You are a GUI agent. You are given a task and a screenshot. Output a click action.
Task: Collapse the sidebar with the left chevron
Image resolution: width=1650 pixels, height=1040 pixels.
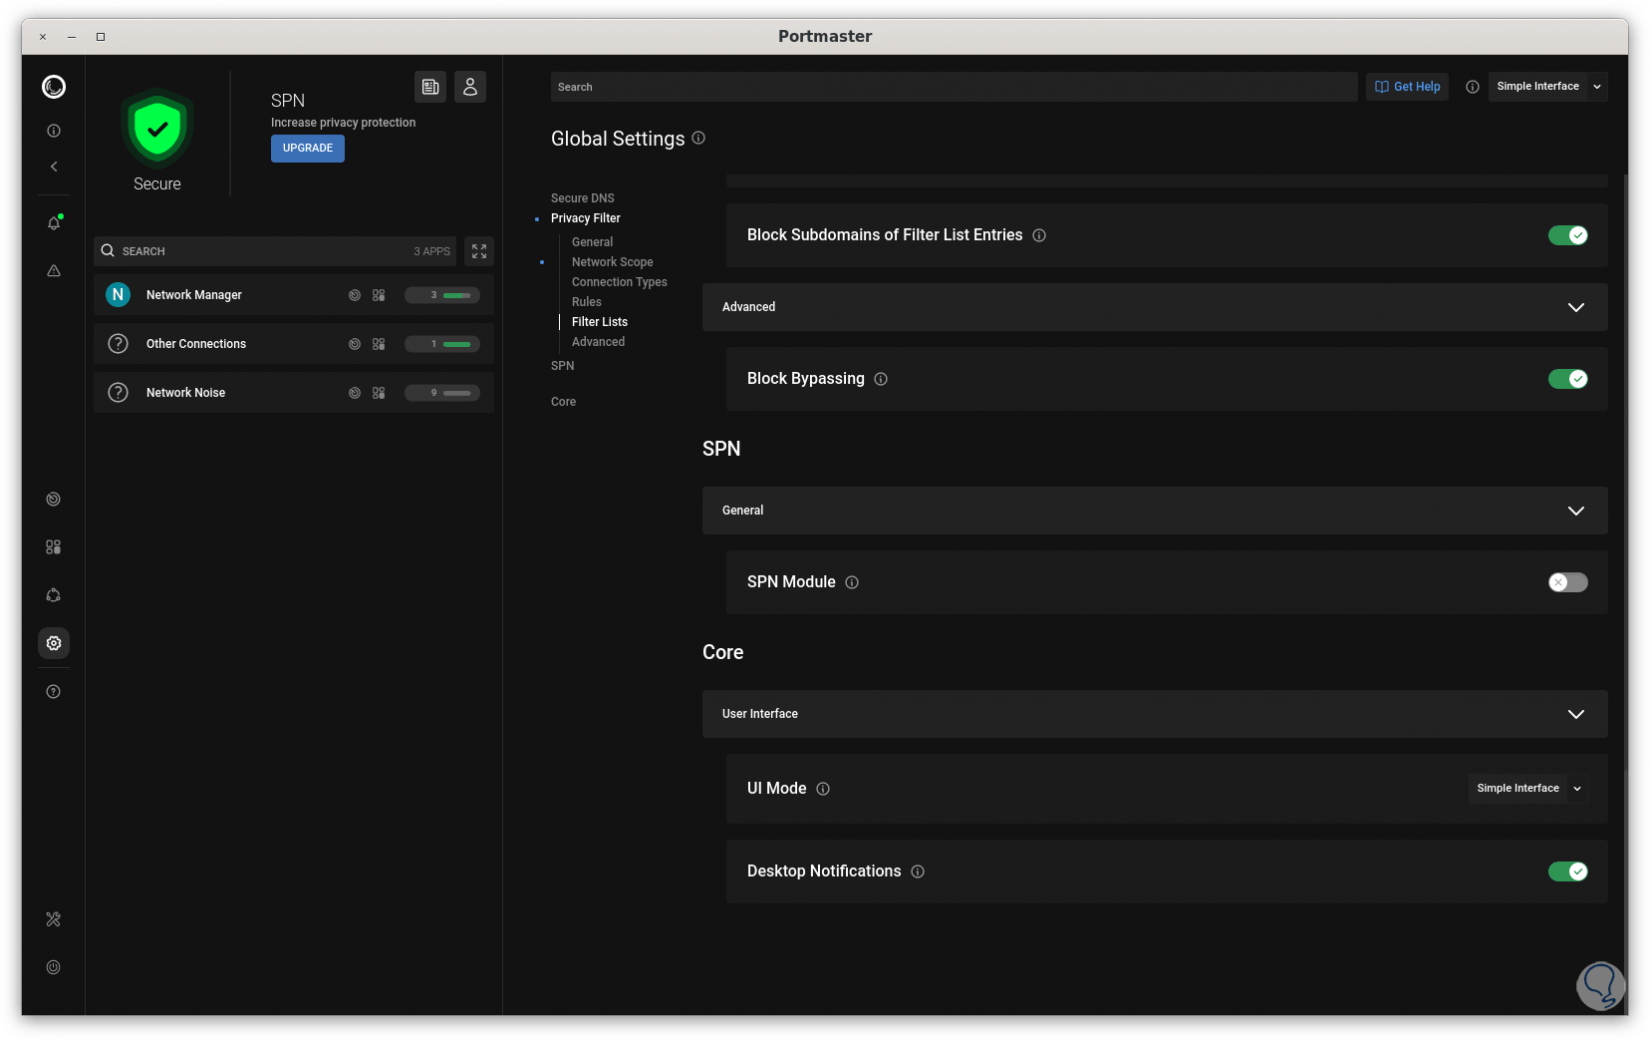click(54, 167)
